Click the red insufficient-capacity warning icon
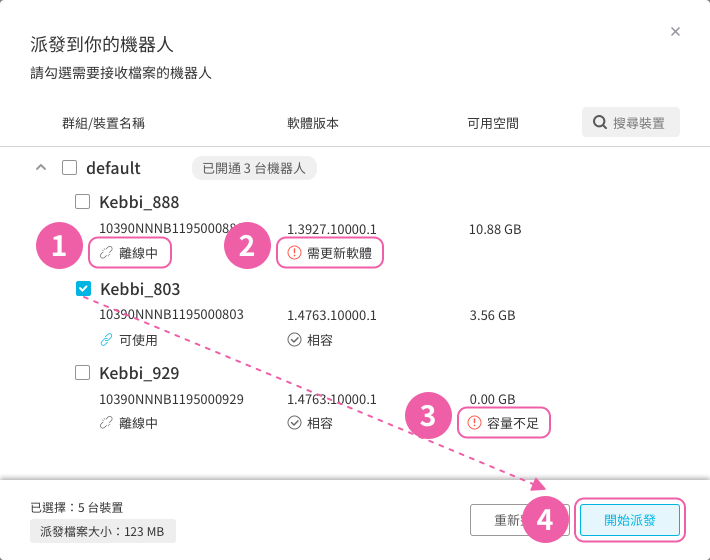 point(474,423)
